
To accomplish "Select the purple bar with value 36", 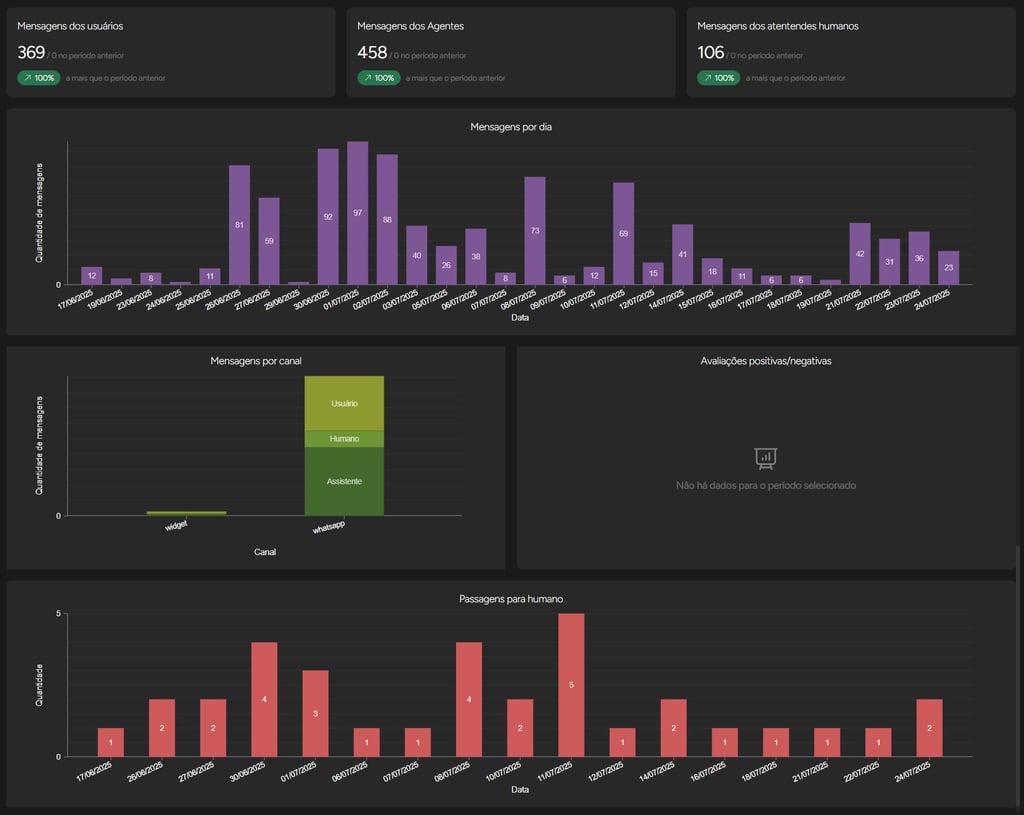I will click(919, 258).
